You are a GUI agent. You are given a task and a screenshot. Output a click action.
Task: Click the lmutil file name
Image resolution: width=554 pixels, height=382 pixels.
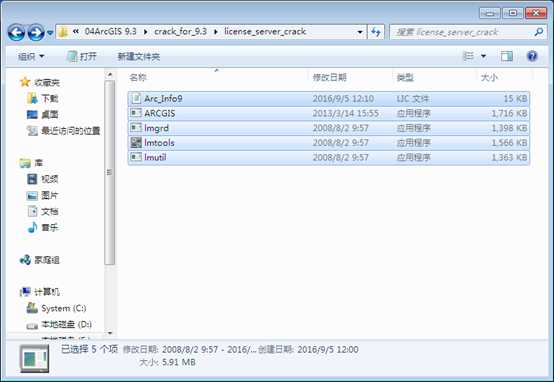point(155,157)
